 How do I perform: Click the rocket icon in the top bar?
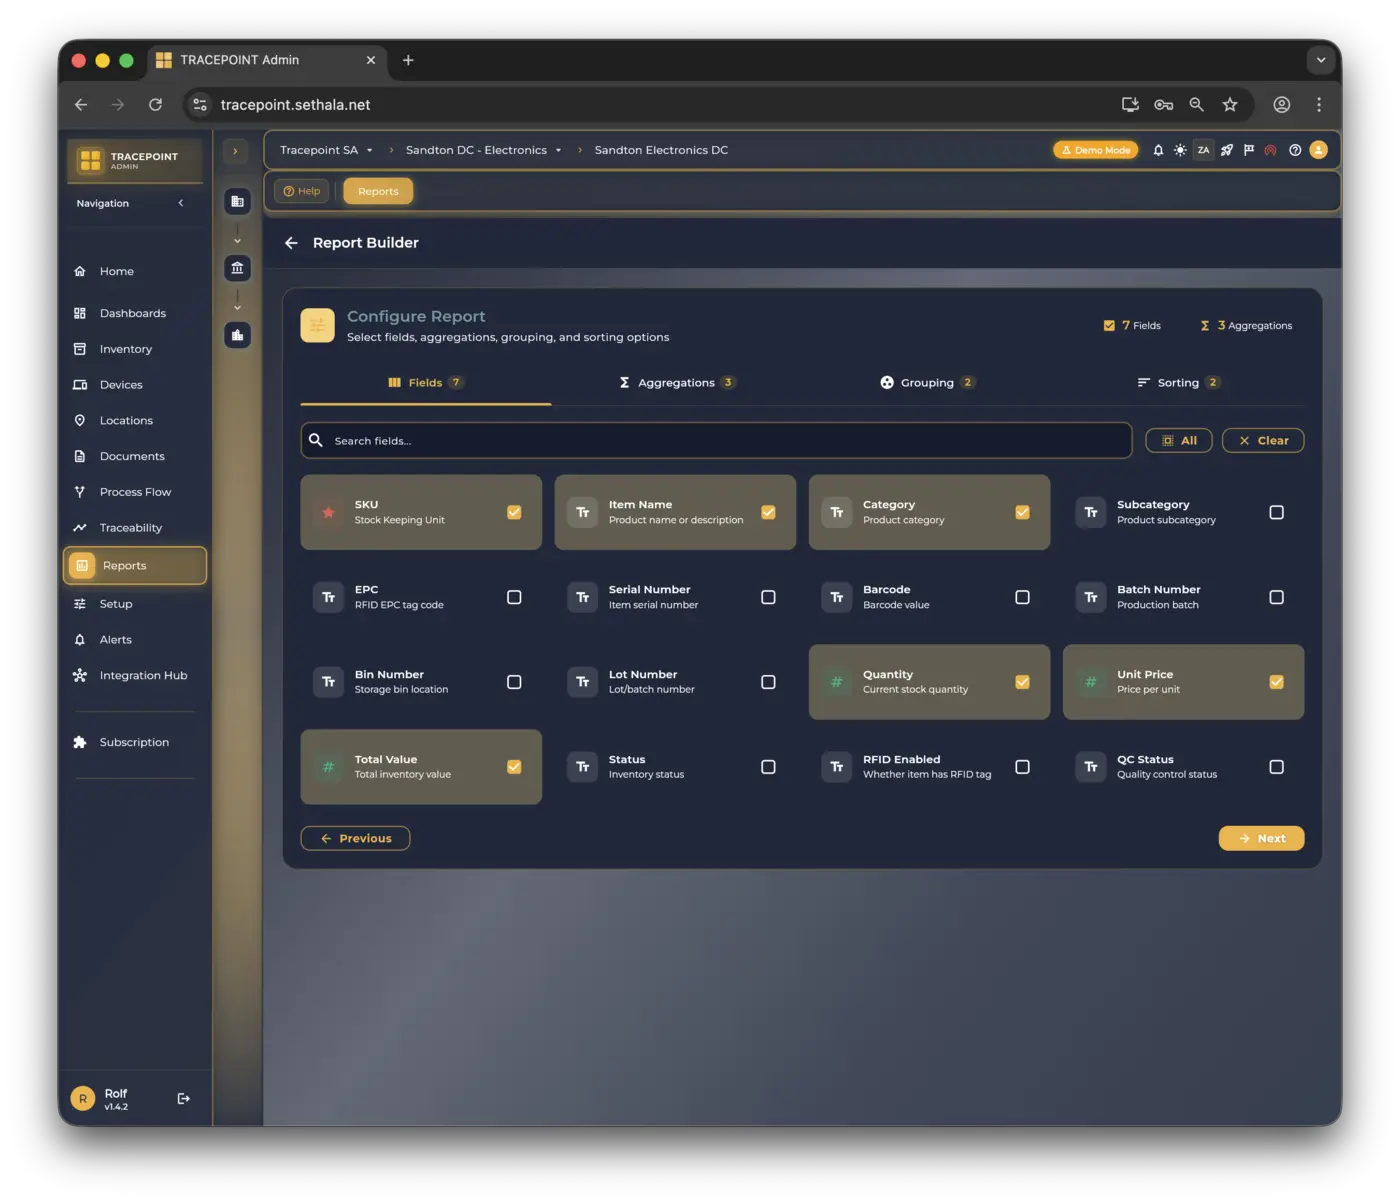pyautogui.click(x=1226, y=150)
